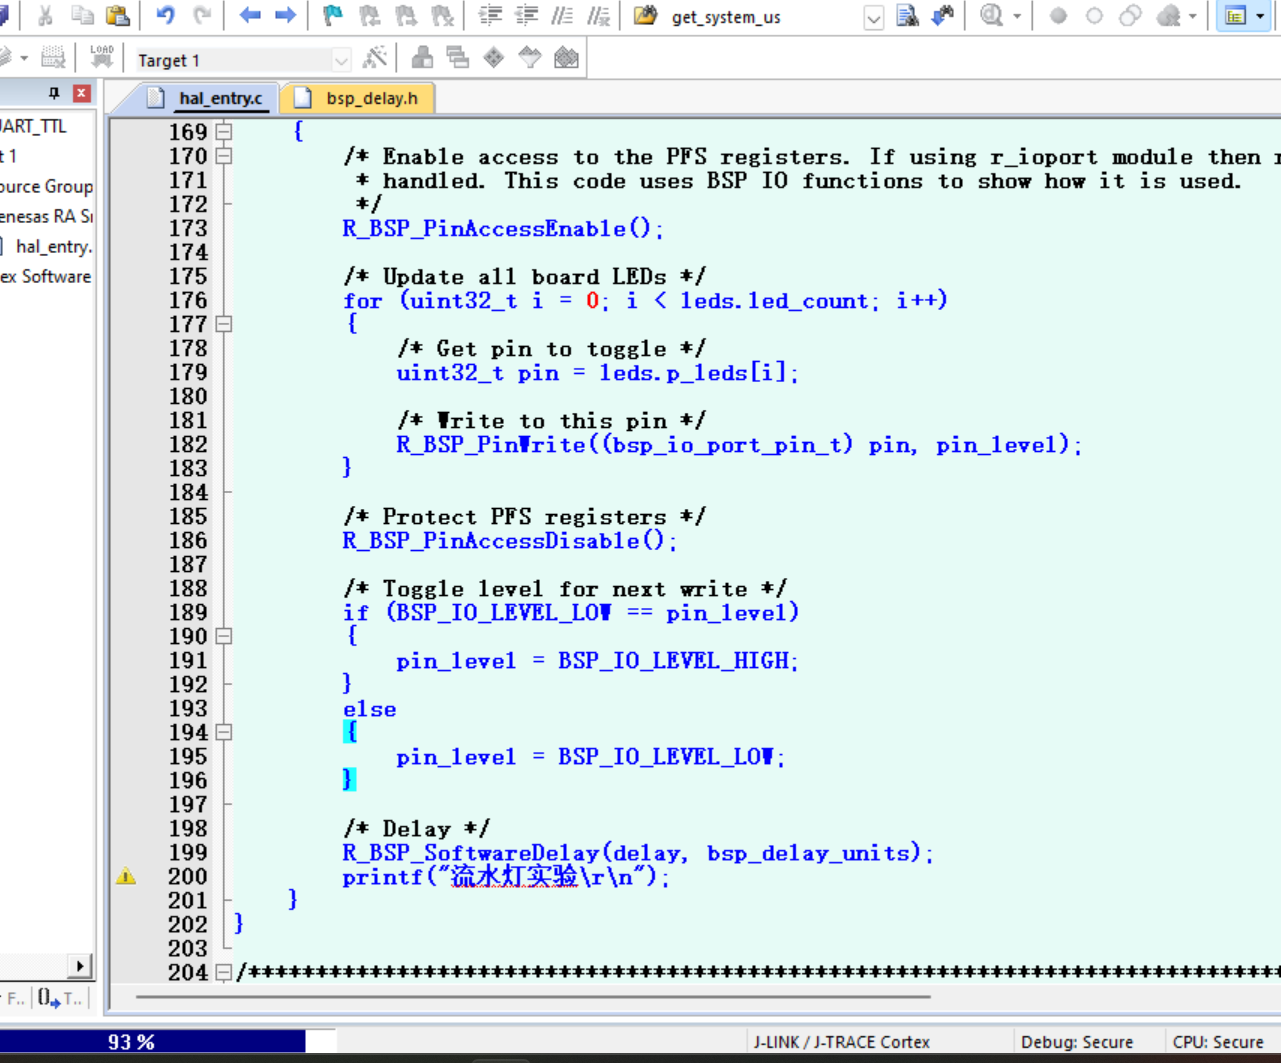1281x1063 pixels.
Task: Open Manage Multi-Project Workspace icon
Action: click(x=458, y=58)
